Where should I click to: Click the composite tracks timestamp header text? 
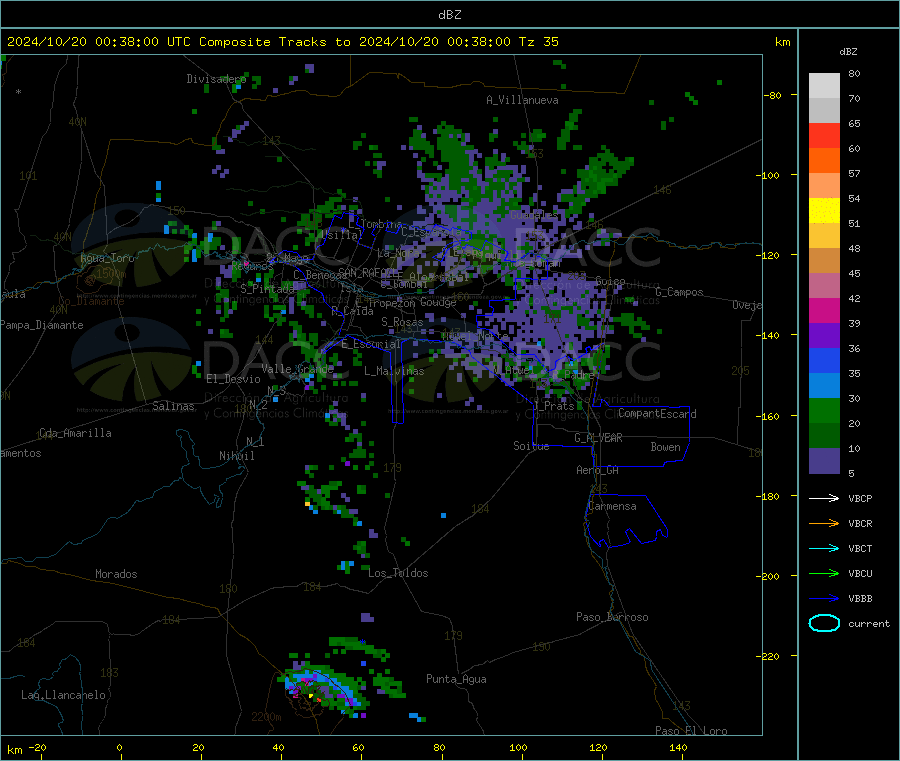(283, 42)
